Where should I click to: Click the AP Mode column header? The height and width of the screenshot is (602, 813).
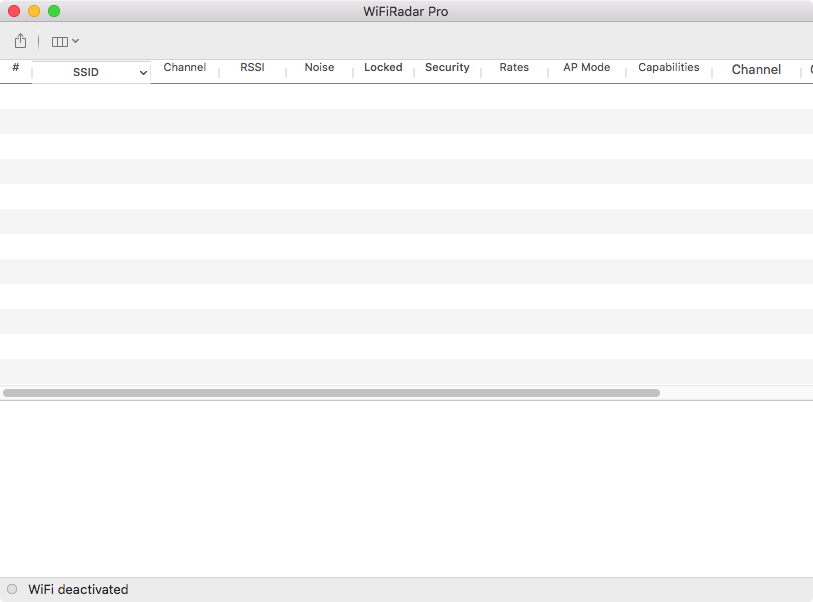pyautogui.click(x=586, y=67)
